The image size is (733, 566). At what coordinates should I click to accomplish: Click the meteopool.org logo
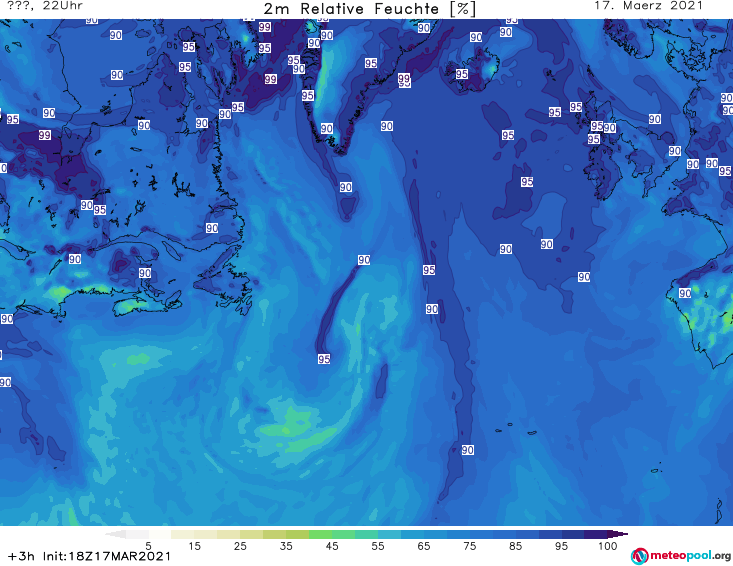tap(681, 556)
